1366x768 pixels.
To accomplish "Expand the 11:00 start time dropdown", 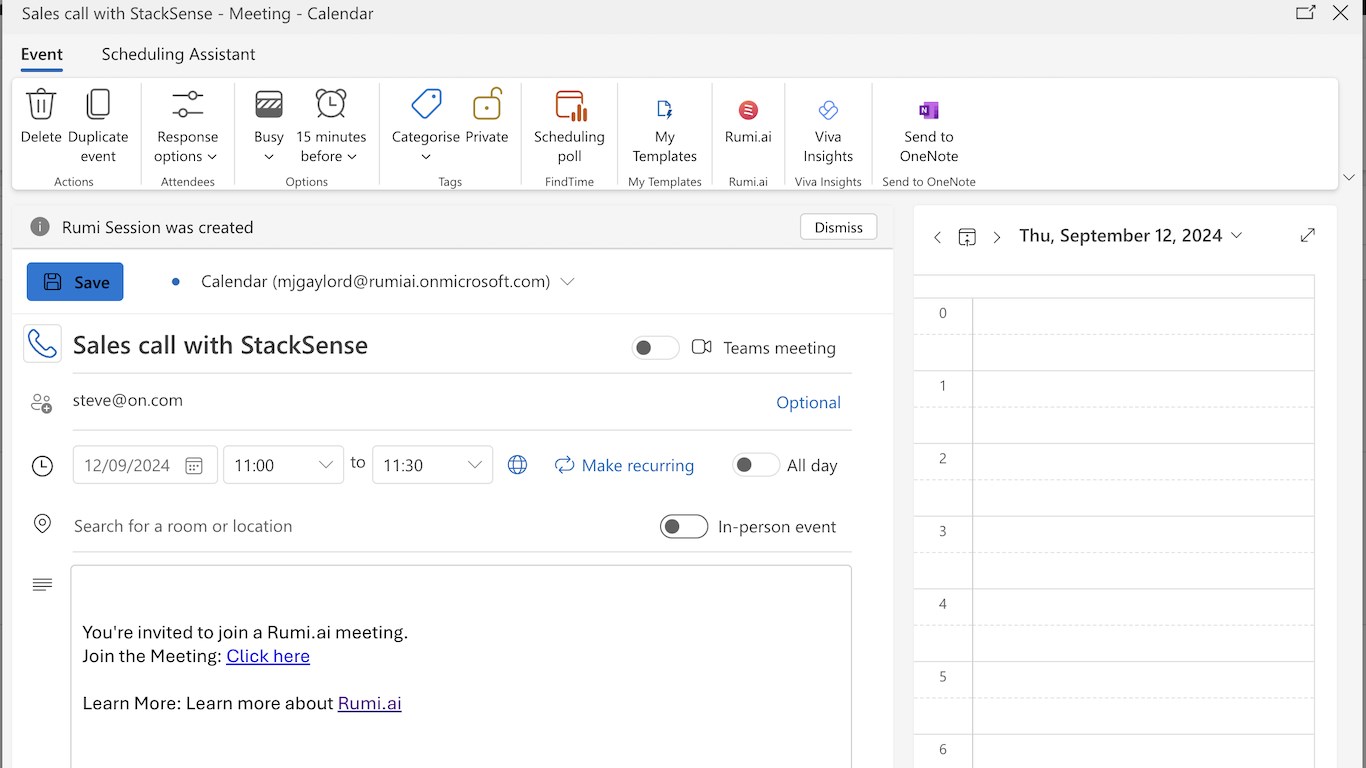I will (325, 465).
